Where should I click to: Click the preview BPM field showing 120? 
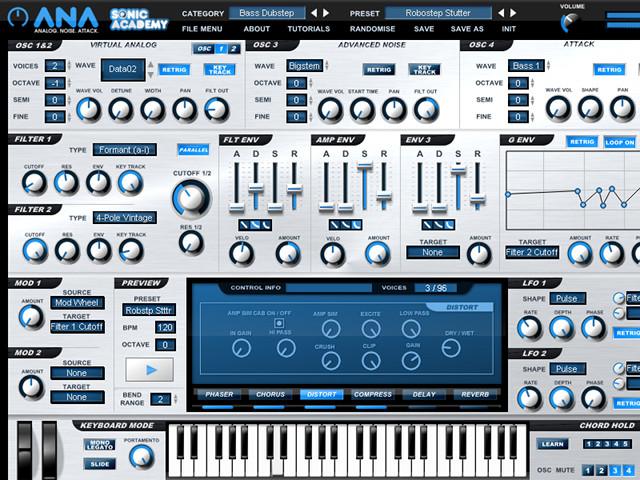coord(165,327)
